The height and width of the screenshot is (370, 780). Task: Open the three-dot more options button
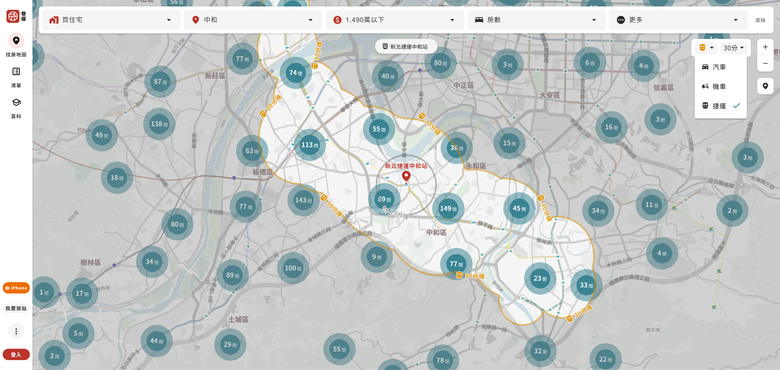tap(16, 331)
